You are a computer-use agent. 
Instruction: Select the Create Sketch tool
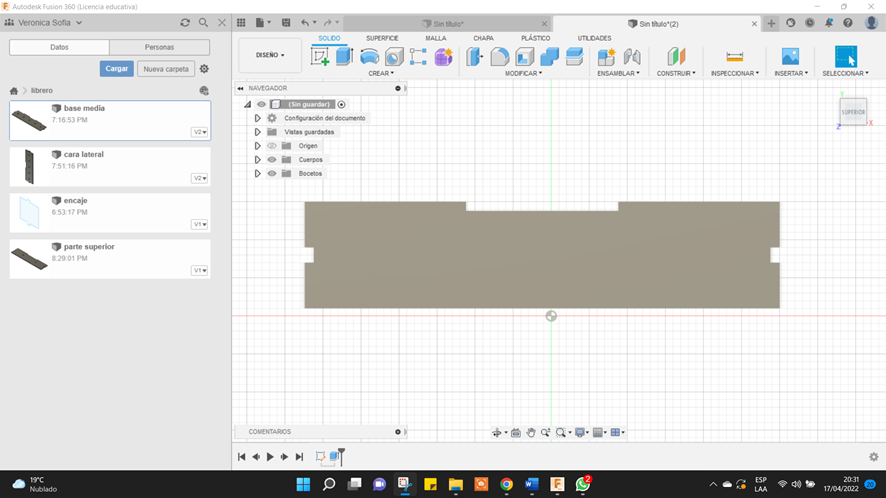point(320,57)
